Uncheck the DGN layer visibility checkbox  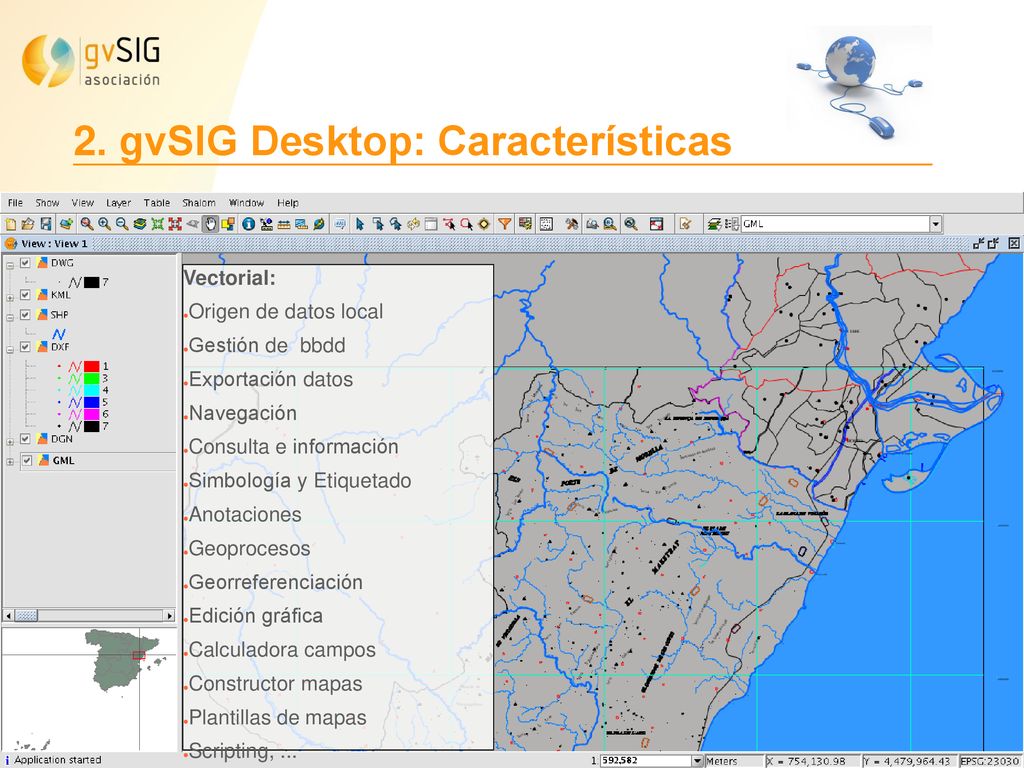[25, 439]
